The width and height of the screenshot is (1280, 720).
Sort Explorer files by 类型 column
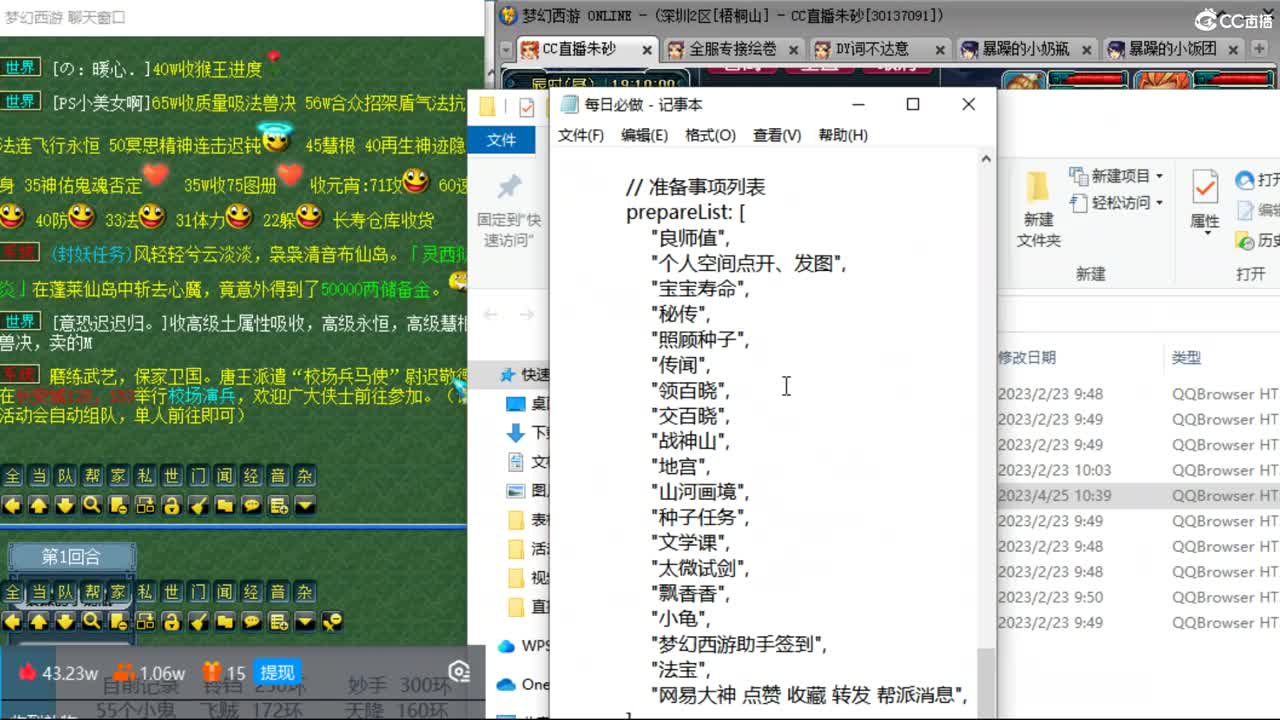coord(1187,357)
